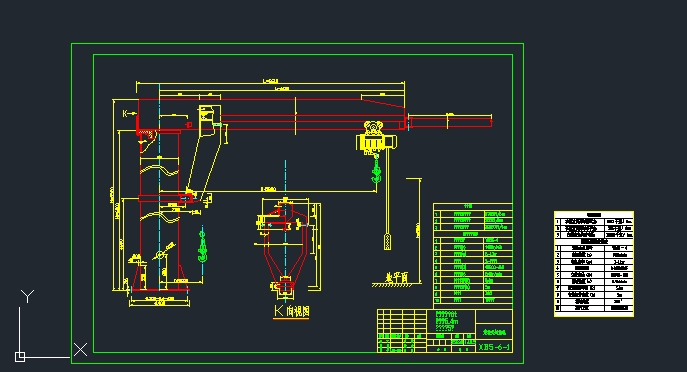Select the green hook below the hoist
The image size is (687, 372).
(376, 169)
